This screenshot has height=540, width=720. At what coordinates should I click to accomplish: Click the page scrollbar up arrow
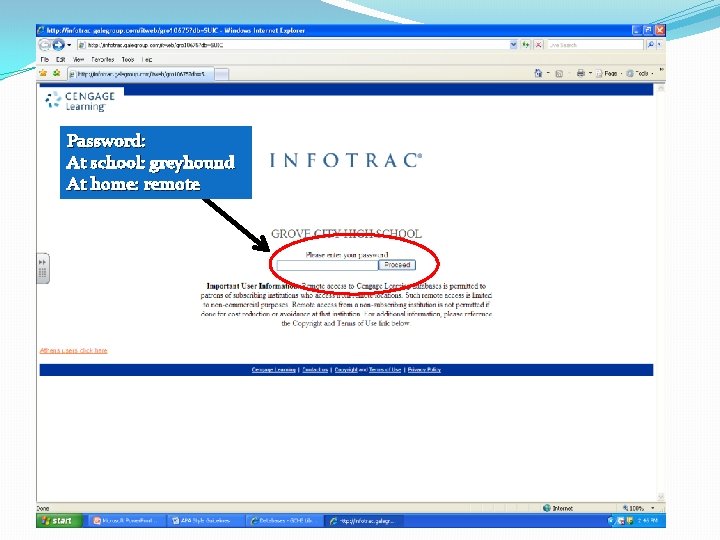(x=661, y=89)
